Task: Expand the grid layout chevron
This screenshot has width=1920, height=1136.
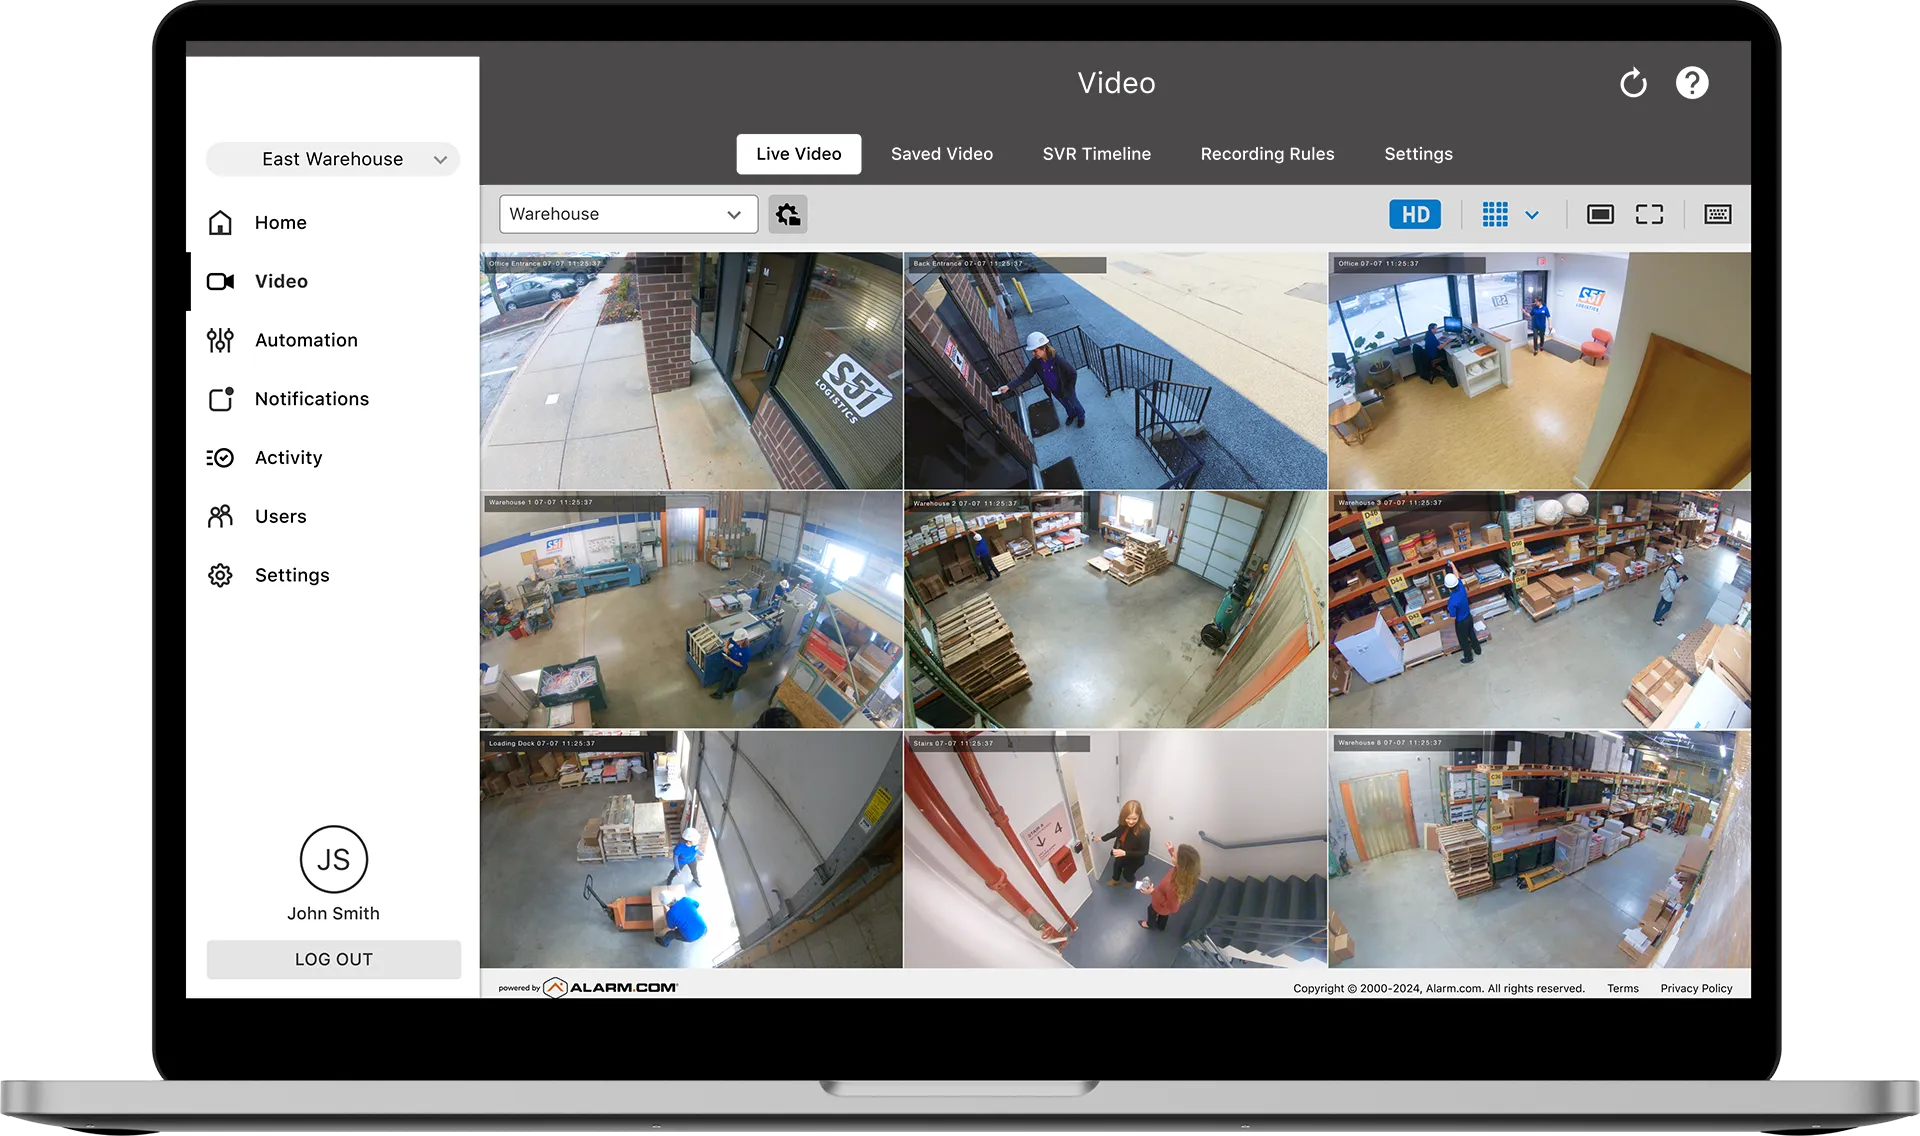Action: click(x=1532, y=215)
